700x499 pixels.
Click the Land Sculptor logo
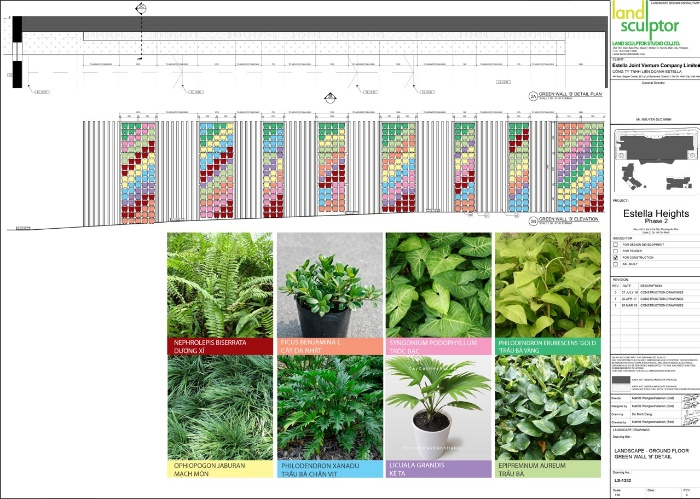point(652,22)
